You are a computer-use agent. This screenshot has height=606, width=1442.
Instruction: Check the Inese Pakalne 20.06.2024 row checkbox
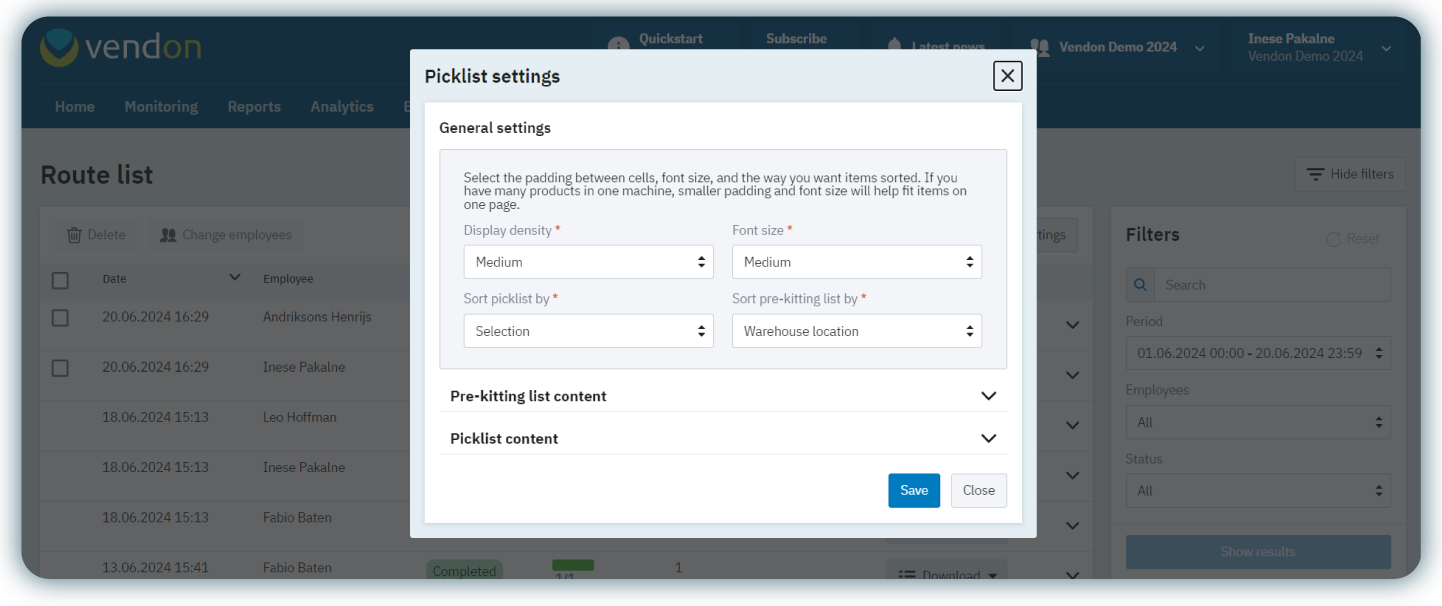click(x=60, y=367)
